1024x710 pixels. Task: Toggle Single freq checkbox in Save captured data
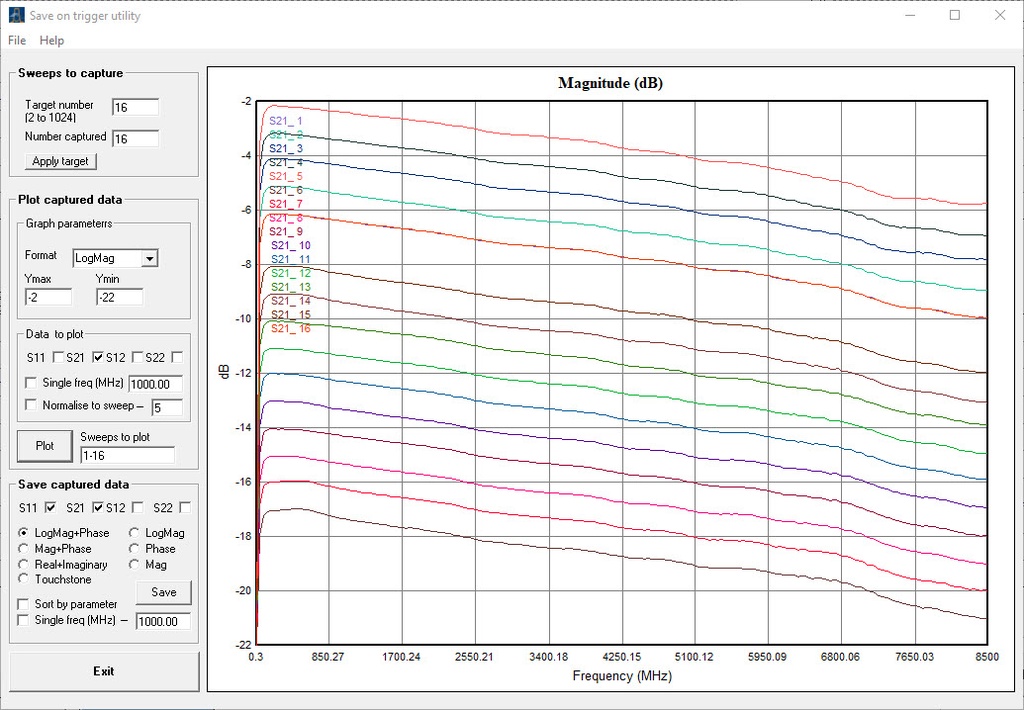(x=24, y=620)
